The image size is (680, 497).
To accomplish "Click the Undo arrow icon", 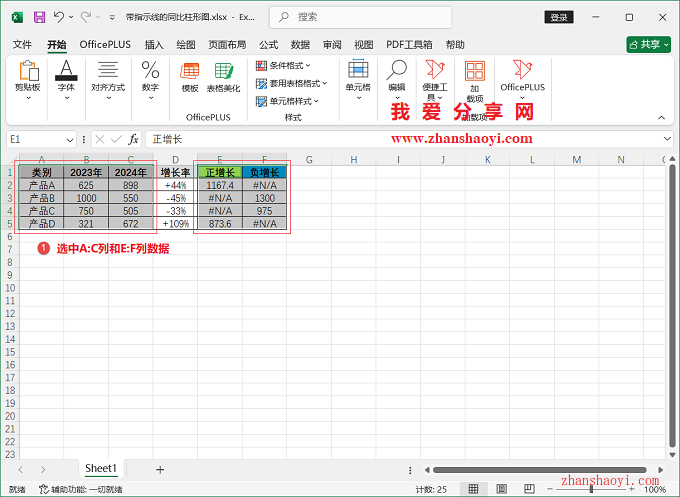I will point(59,17).
